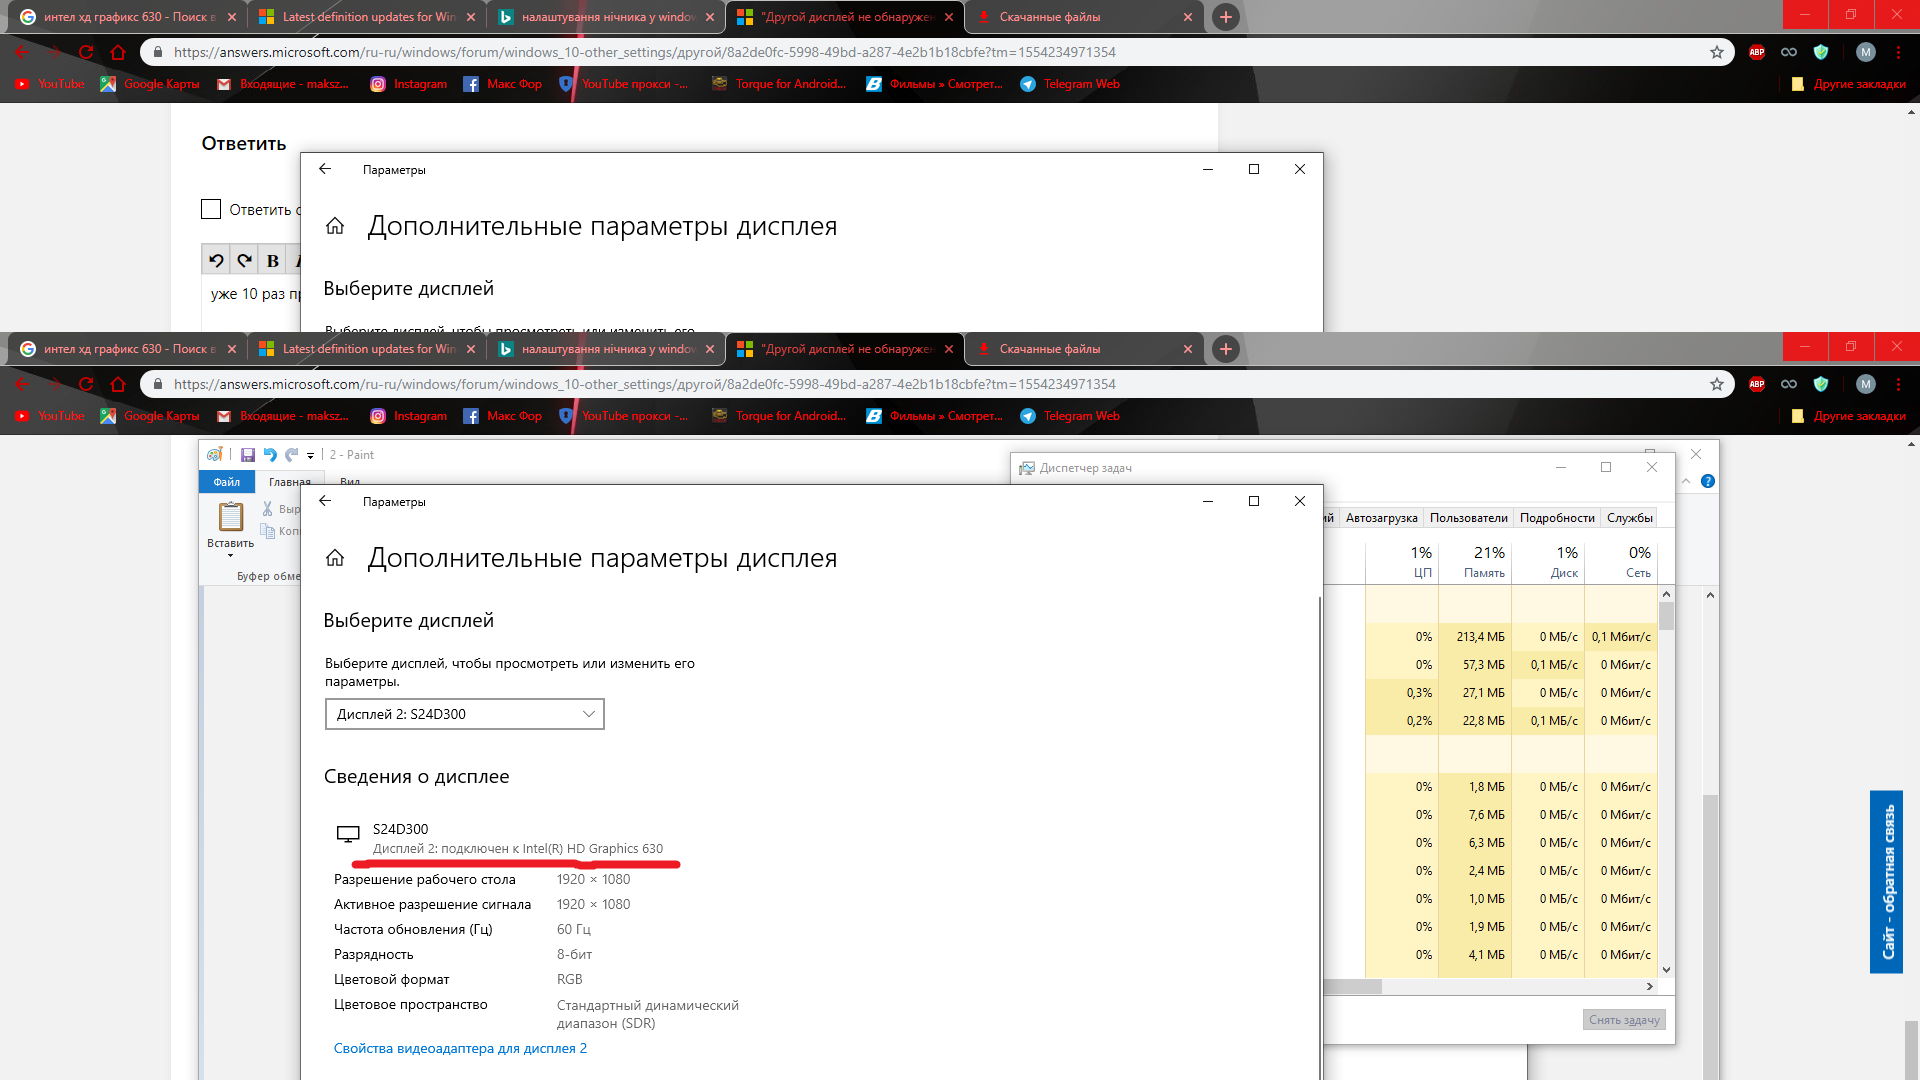Click Свойства видеоадаптера для дисплея 2 link

460,1048
